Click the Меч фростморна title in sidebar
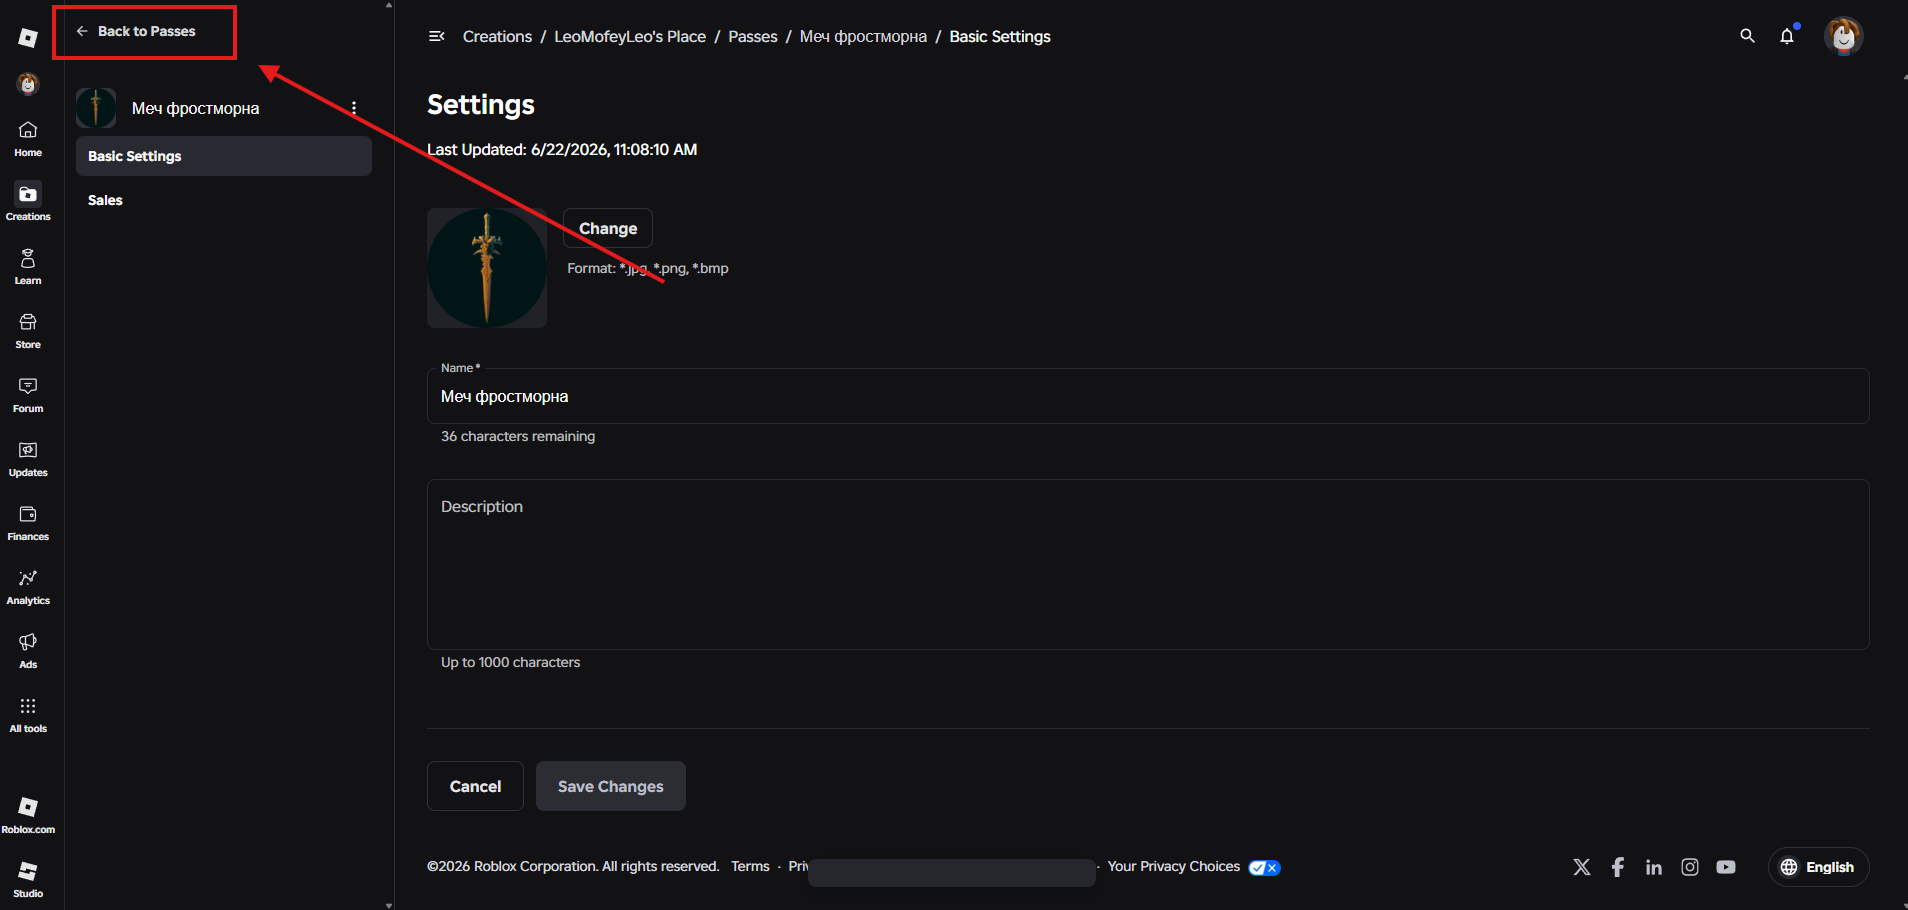The height and width of the screenshot is (910, 1908). [x=195, y=108]
